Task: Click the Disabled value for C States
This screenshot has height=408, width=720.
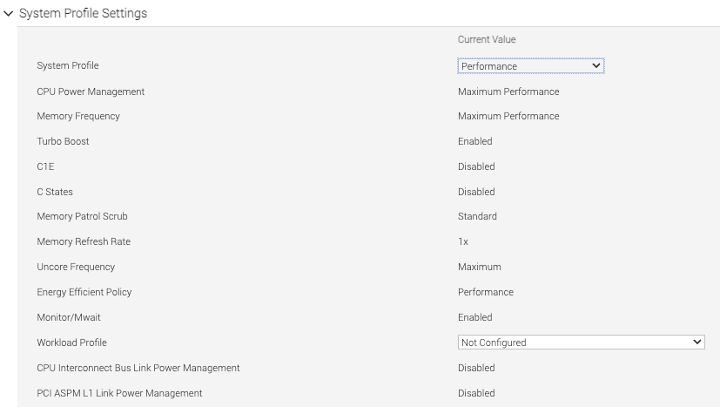Action: (x=476, y=192)
